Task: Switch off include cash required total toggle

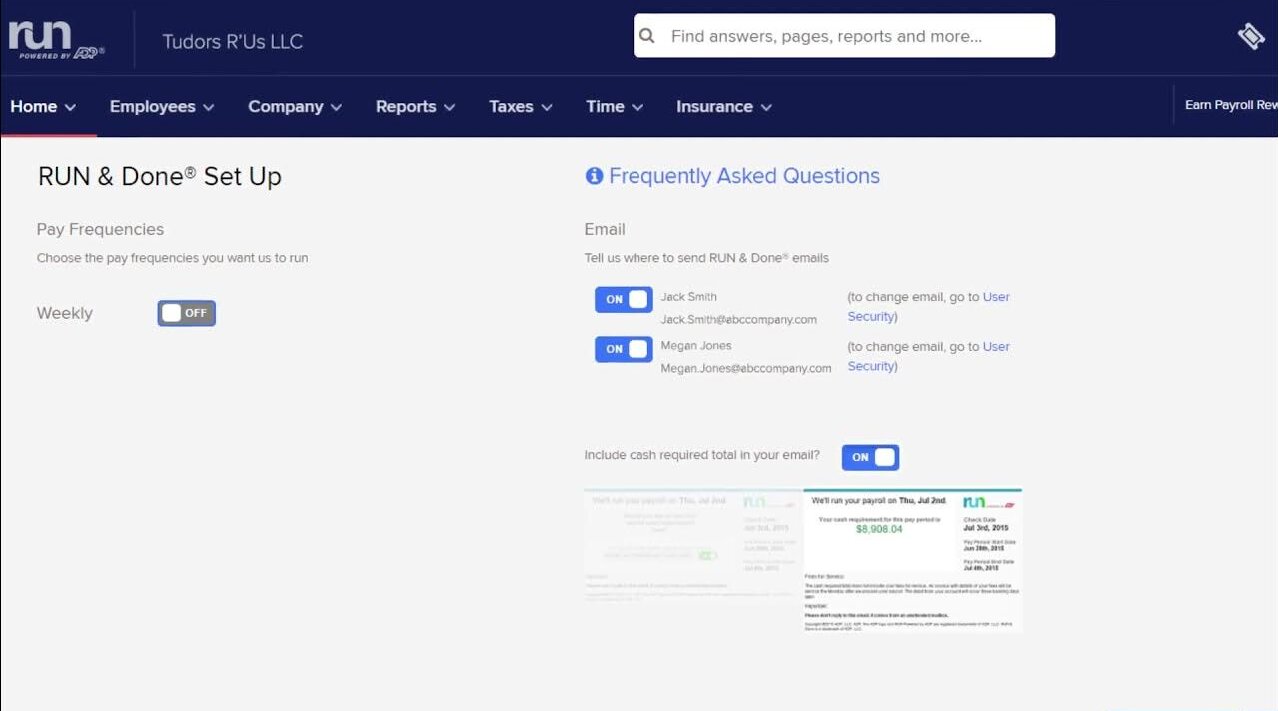Action: pyautogui.click(x=870, y=457)
